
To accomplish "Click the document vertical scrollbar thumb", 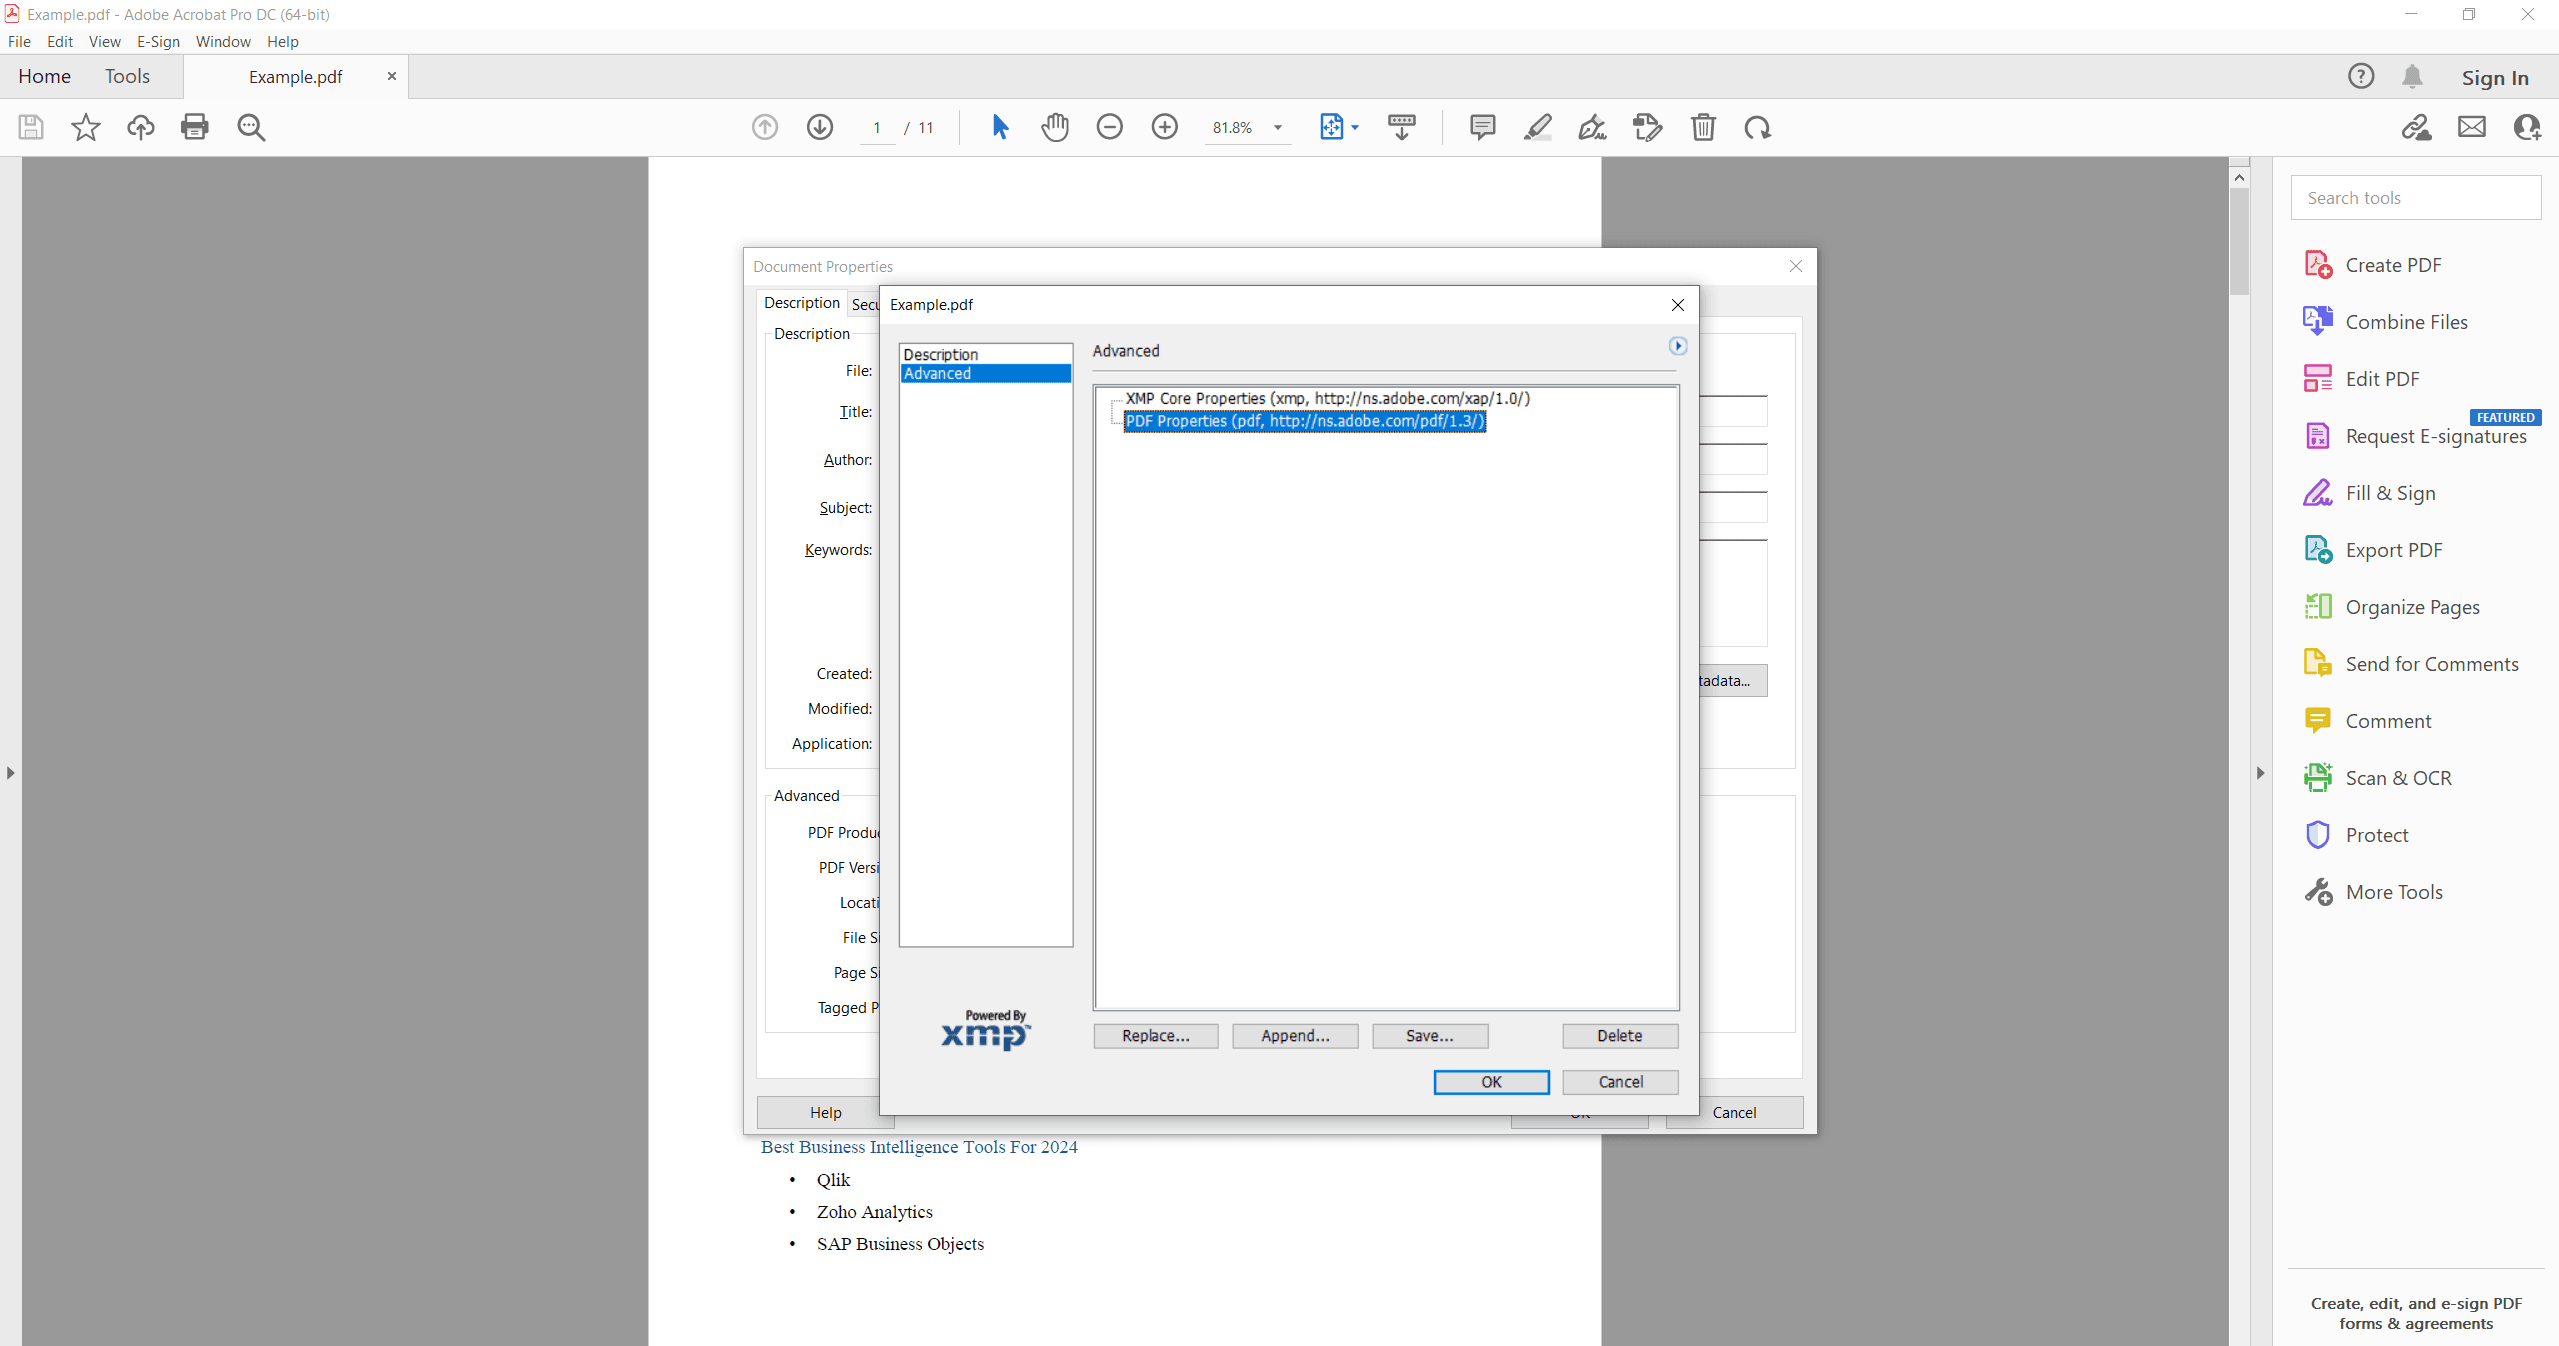I will (2239, 242).
